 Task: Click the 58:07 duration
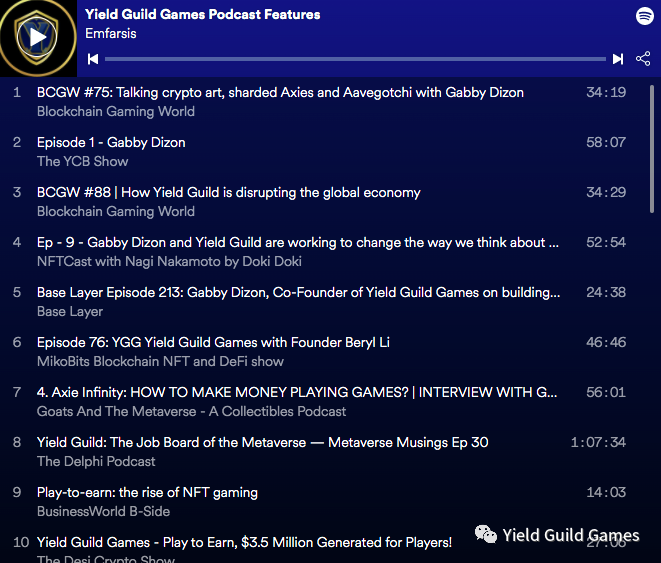pos(606,142)
